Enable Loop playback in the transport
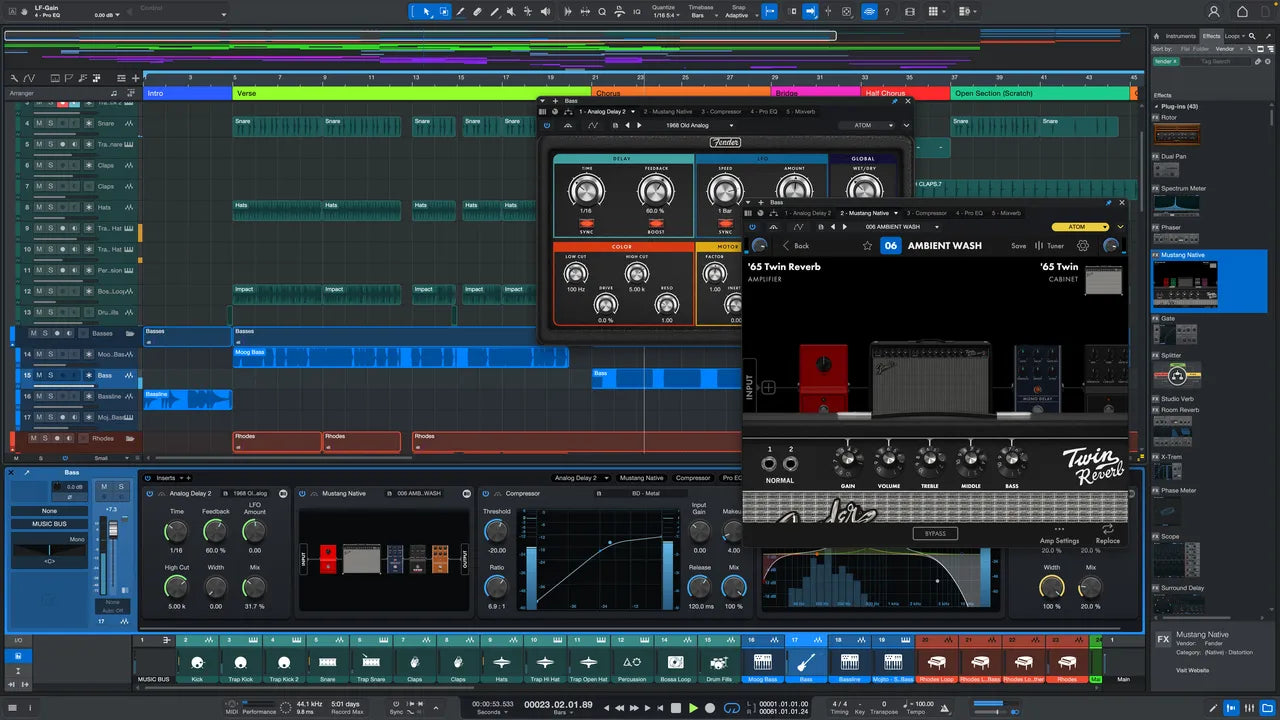This screenshot has height=720, width=1280. [732, 707]
